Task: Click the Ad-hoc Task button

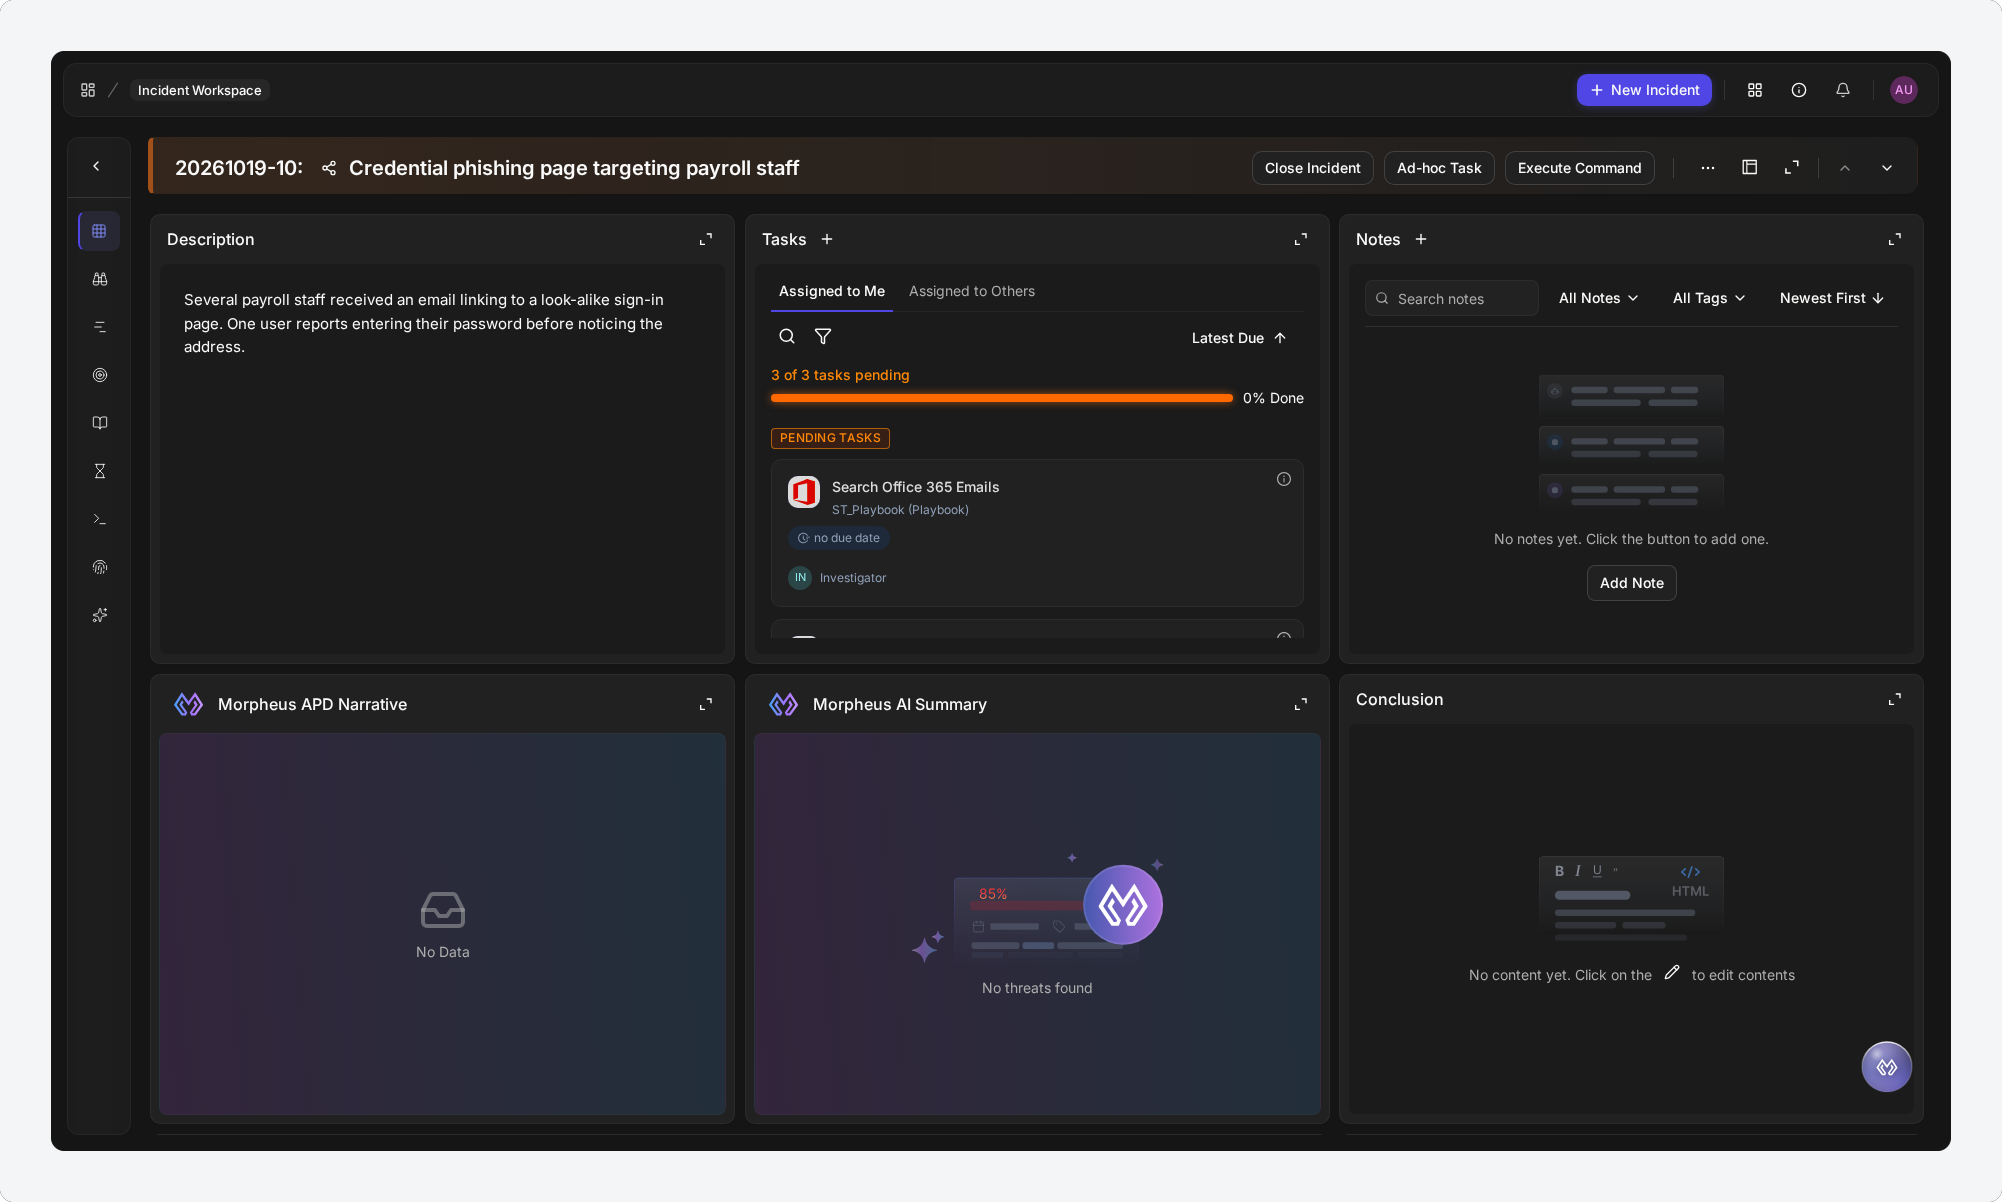Action: click(x=1439, y=168)
